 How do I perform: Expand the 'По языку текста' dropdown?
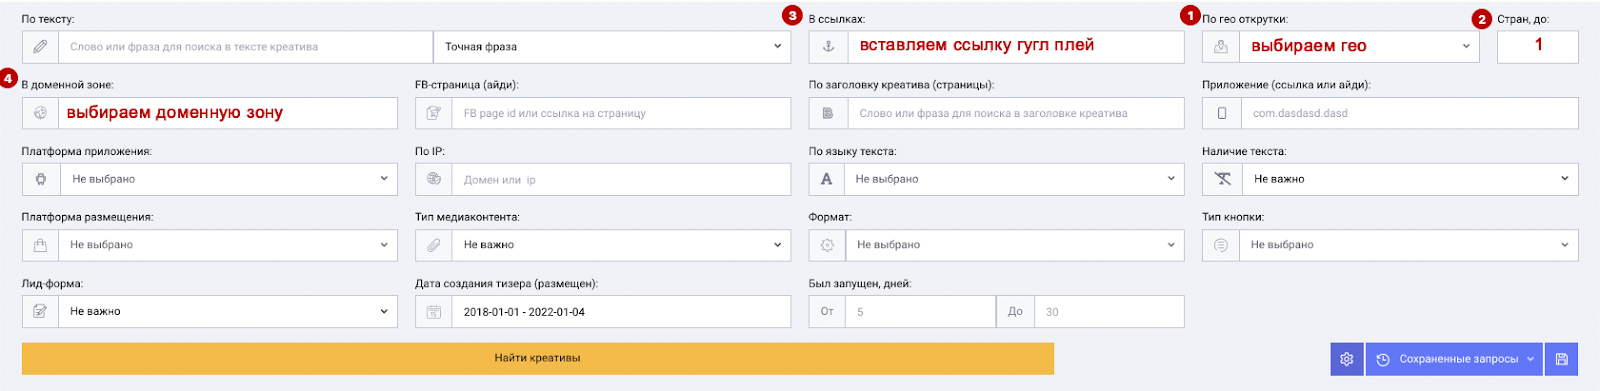1015,179
